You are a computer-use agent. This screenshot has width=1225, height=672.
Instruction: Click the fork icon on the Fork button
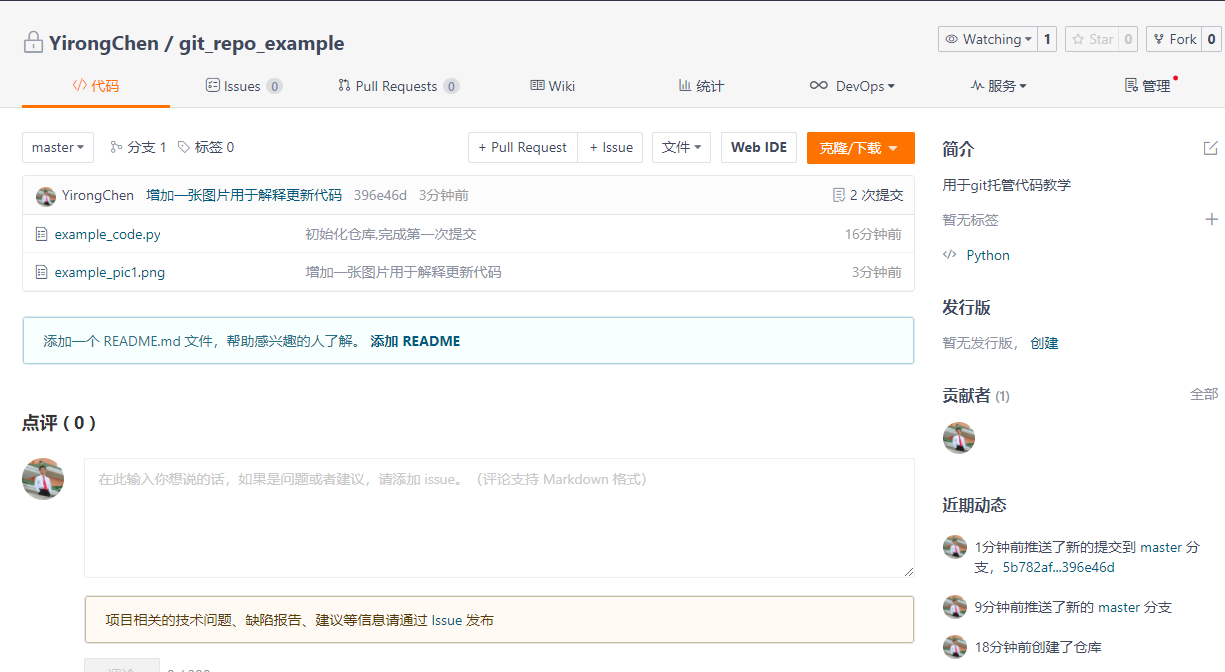tap(1160, 39)
